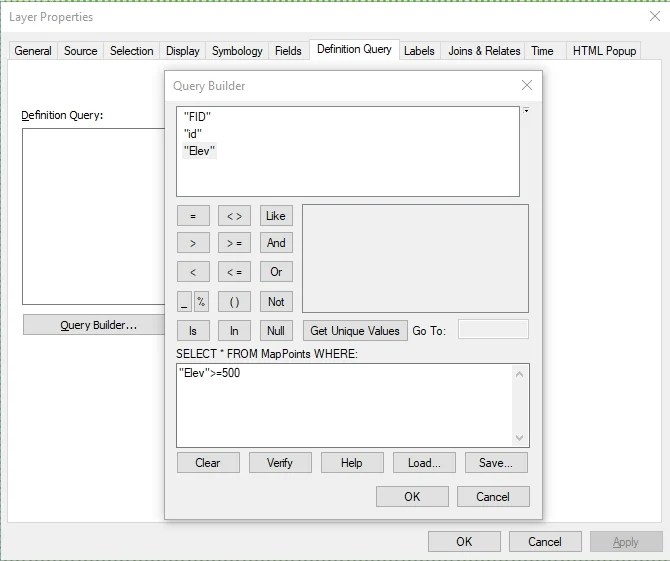This screenshot has height=561, width=670.
Task: Insert the Like operator
Action: coord(276,216)
